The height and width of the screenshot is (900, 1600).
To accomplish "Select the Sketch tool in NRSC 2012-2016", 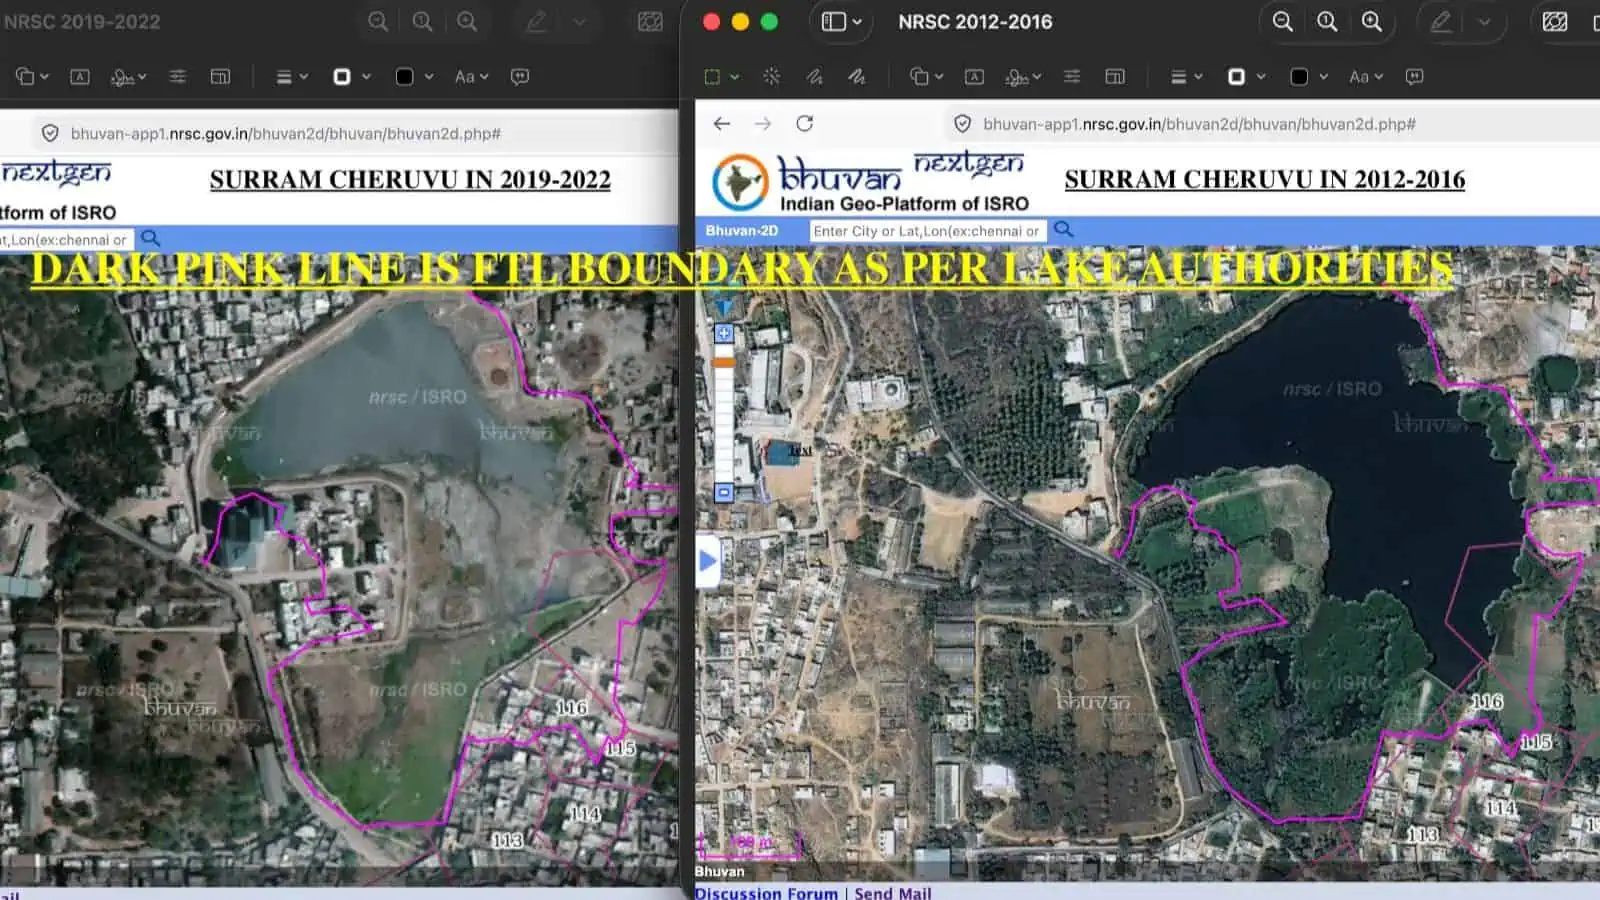I will tap(814, 76).
